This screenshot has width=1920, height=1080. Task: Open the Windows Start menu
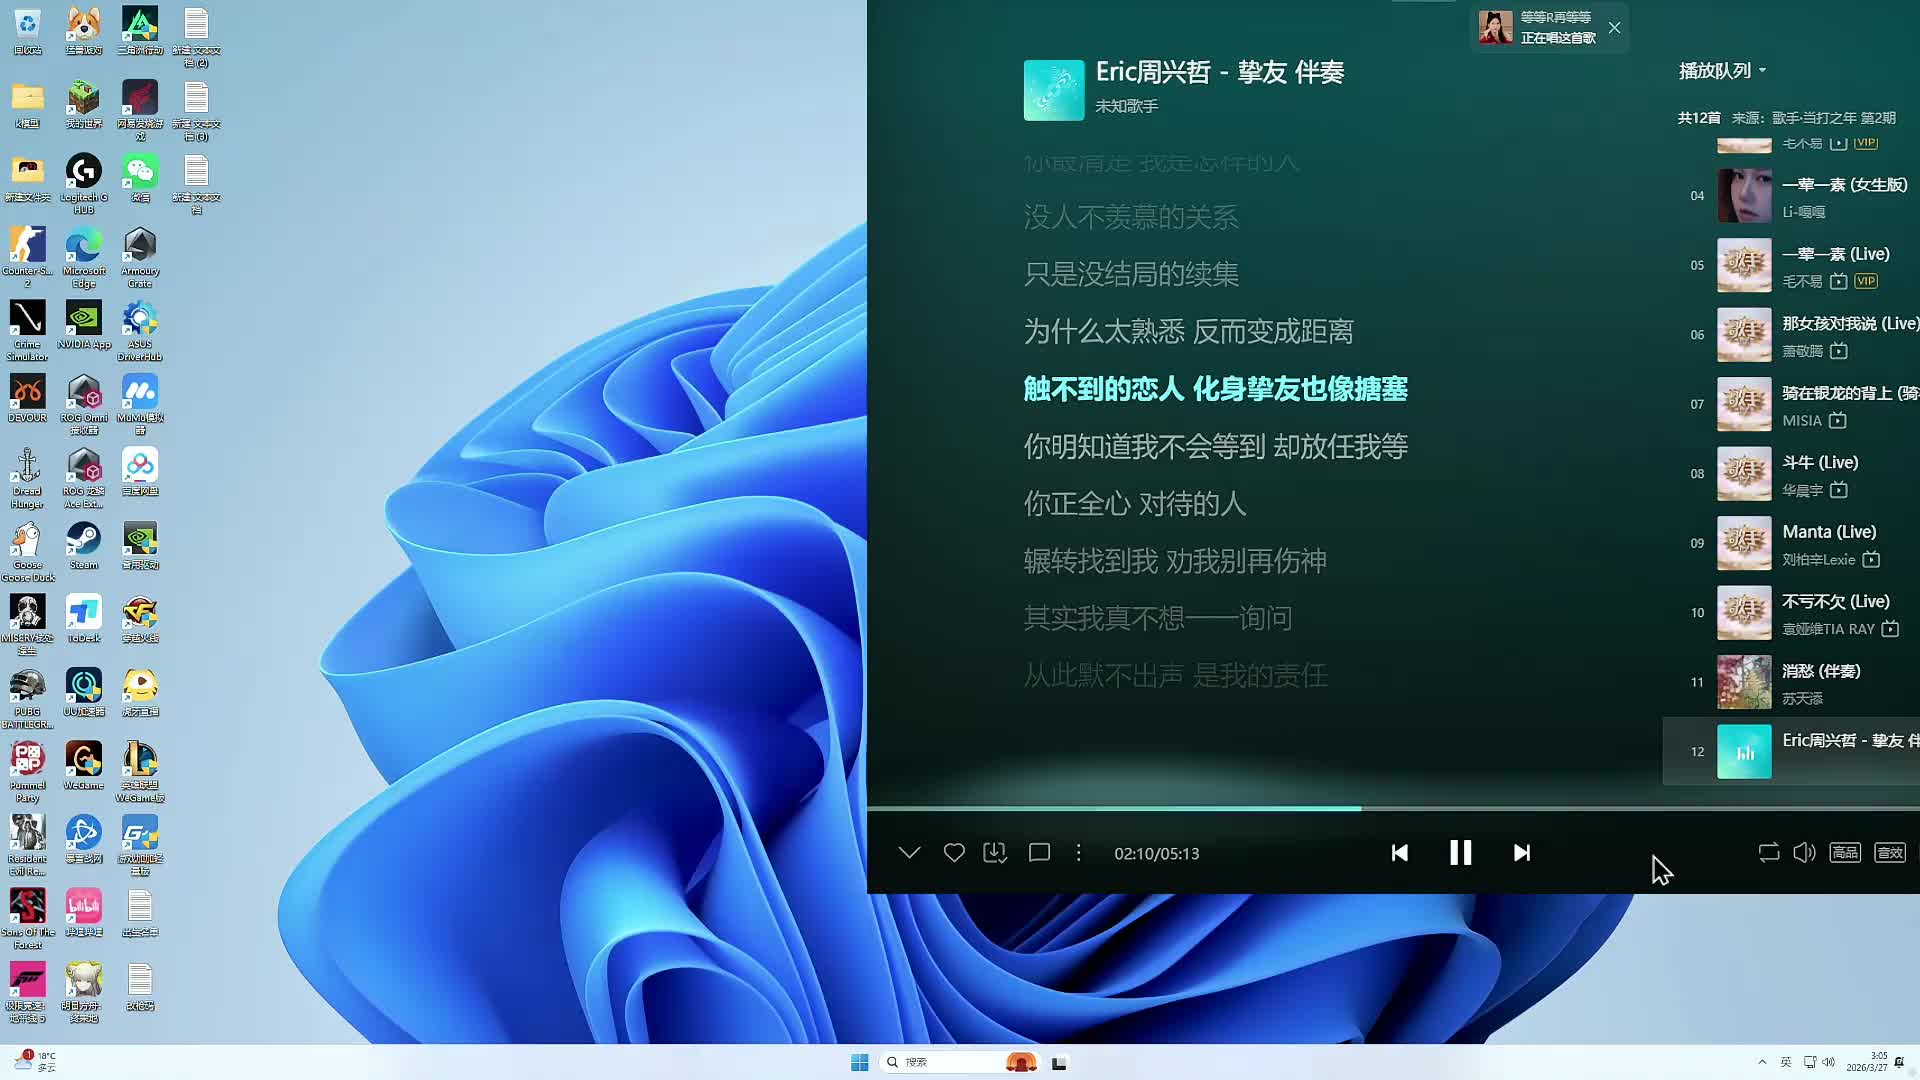click(x=859, y=1062)
